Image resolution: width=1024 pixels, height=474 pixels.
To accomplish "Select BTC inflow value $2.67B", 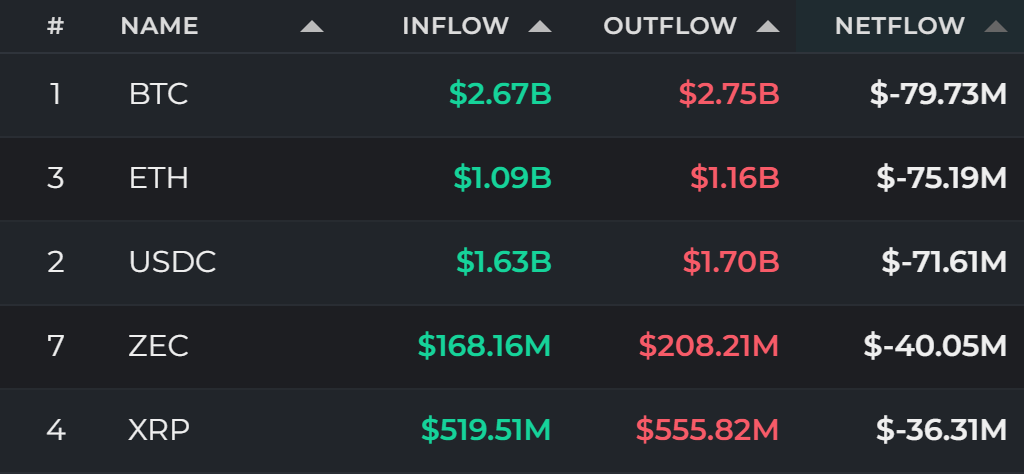I will click(500, 95).
